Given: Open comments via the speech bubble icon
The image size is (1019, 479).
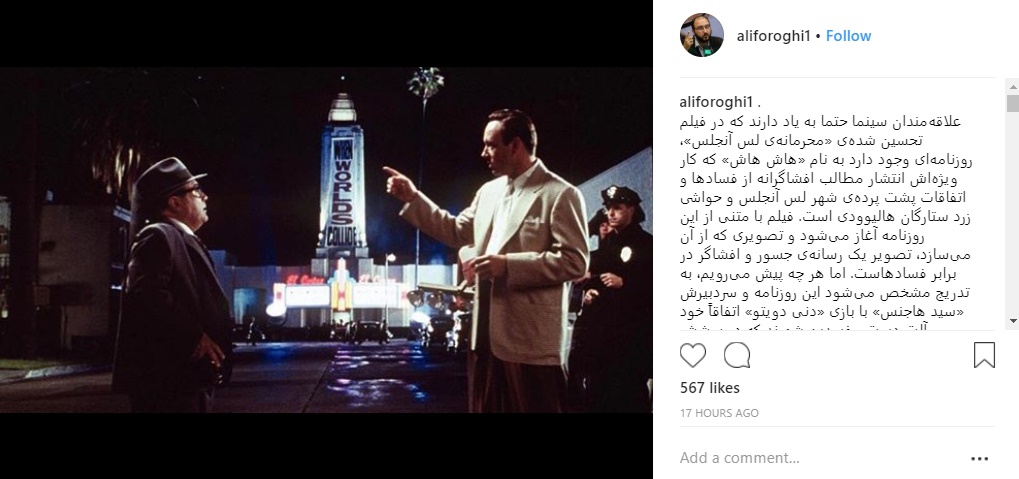Looking at the screenshot, I should click(737, 356).
